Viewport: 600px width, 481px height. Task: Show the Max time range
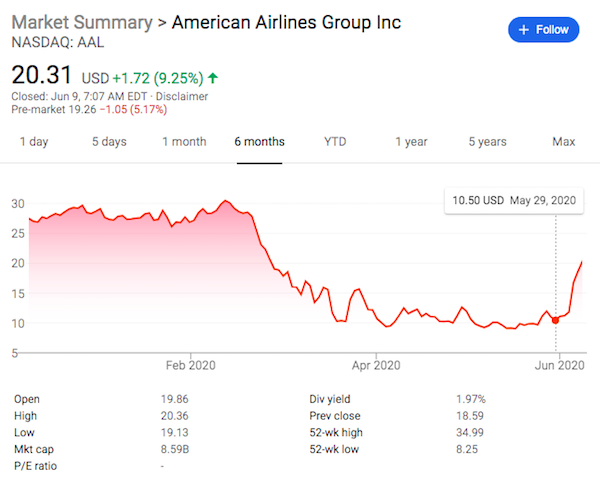click(563, 142)
